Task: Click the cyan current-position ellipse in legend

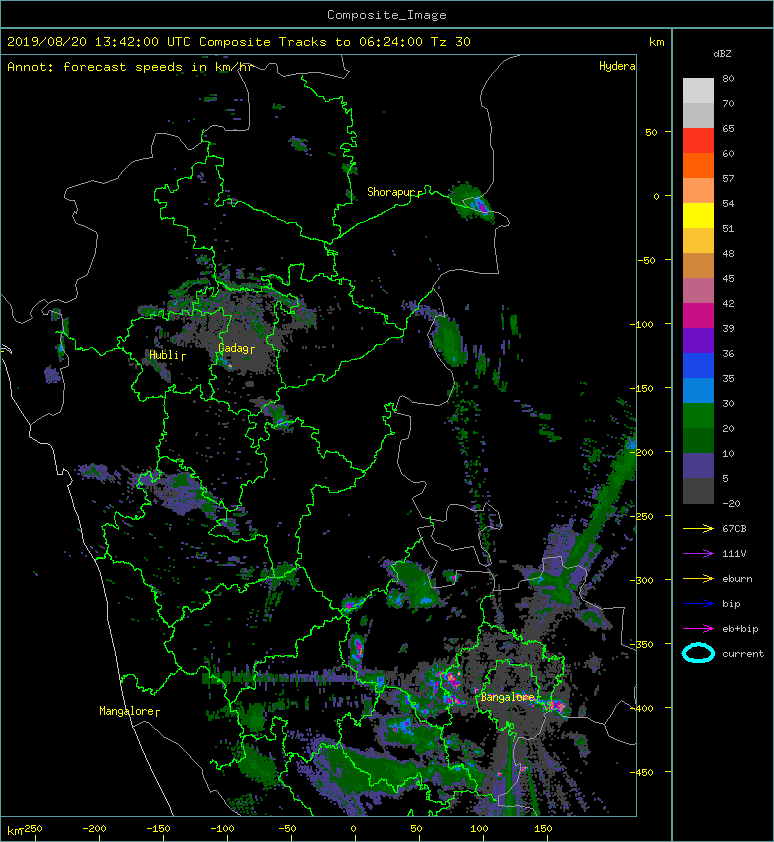Action: (x=698, y=653)
